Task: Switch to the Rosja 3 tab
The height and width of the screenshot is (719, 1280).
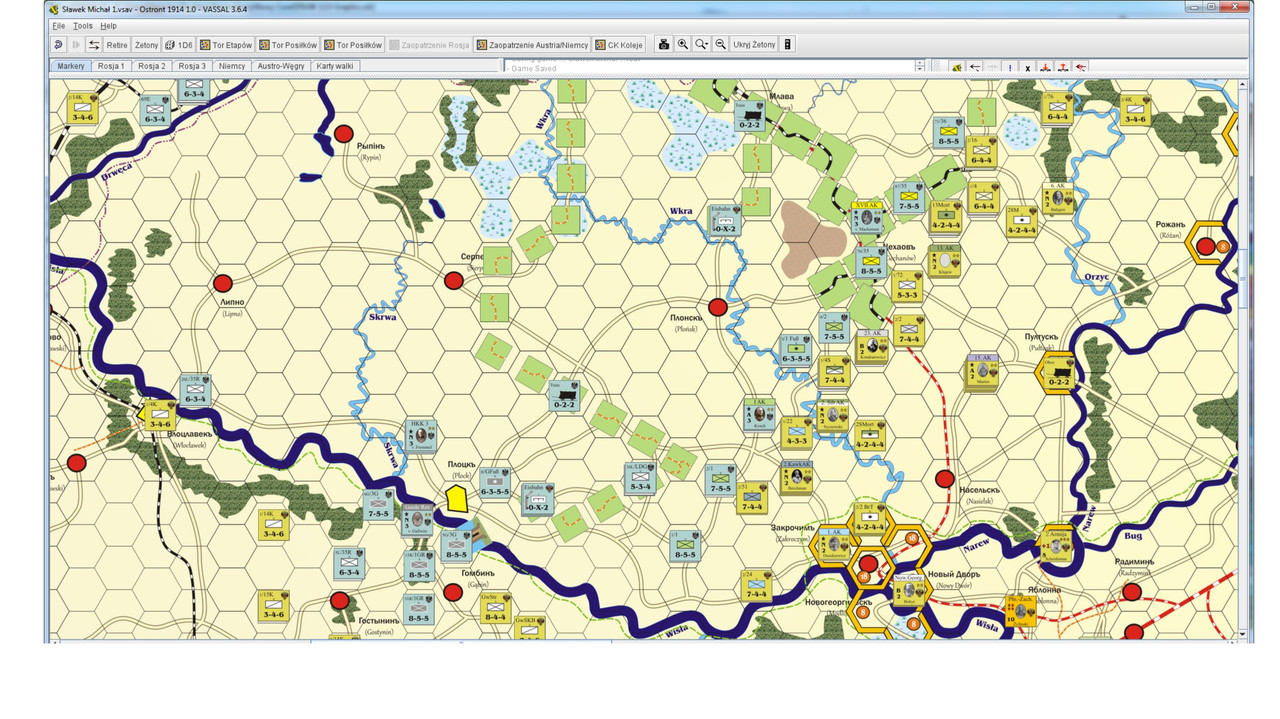Action: tap(192, 66)
